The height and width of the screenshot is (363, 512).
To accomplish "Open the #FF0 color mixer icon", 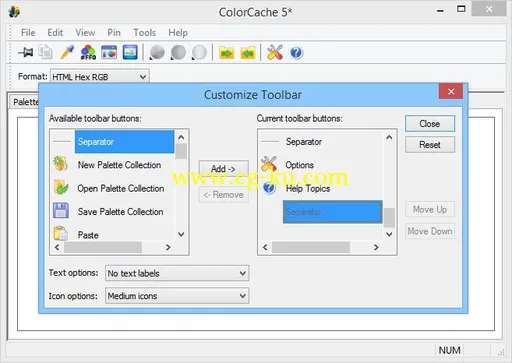I will (88, 53).
